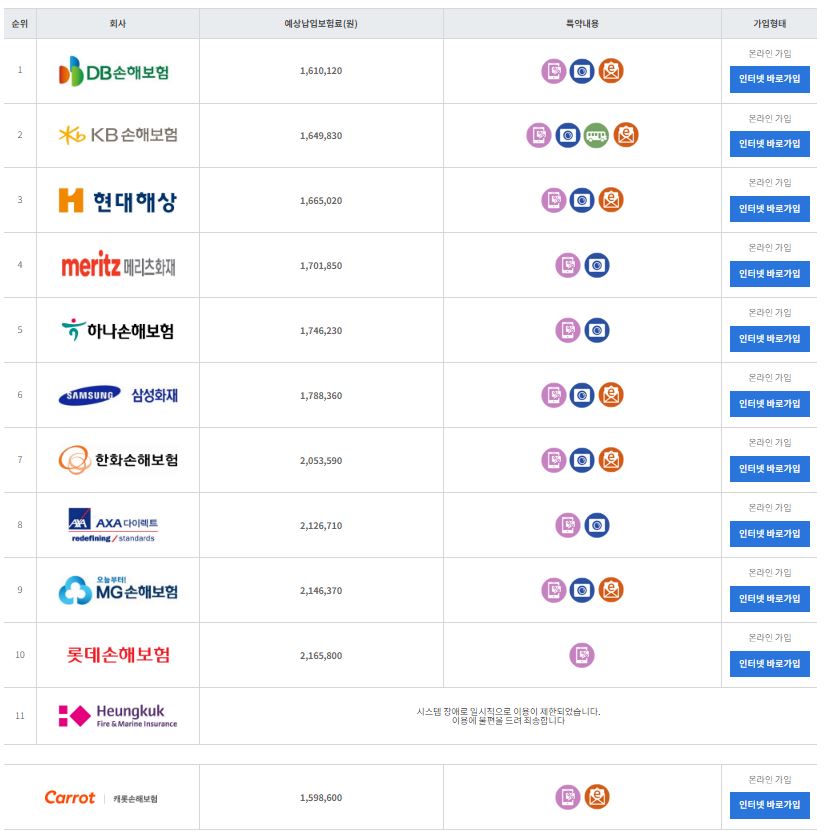Click the orange e-mail icon in KB손해보험 row
Viewport: 826px width, 839px height.
tap(625, 135)
